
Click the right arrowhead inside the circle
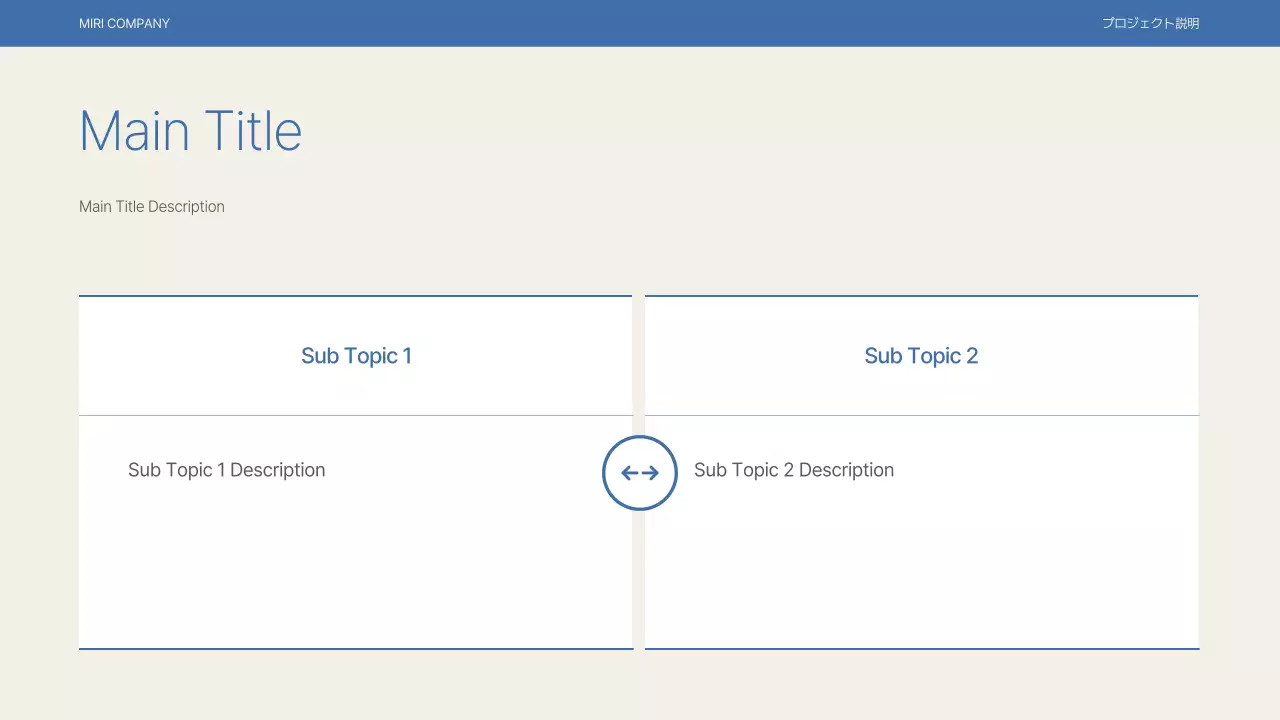[x=653, y=473]
